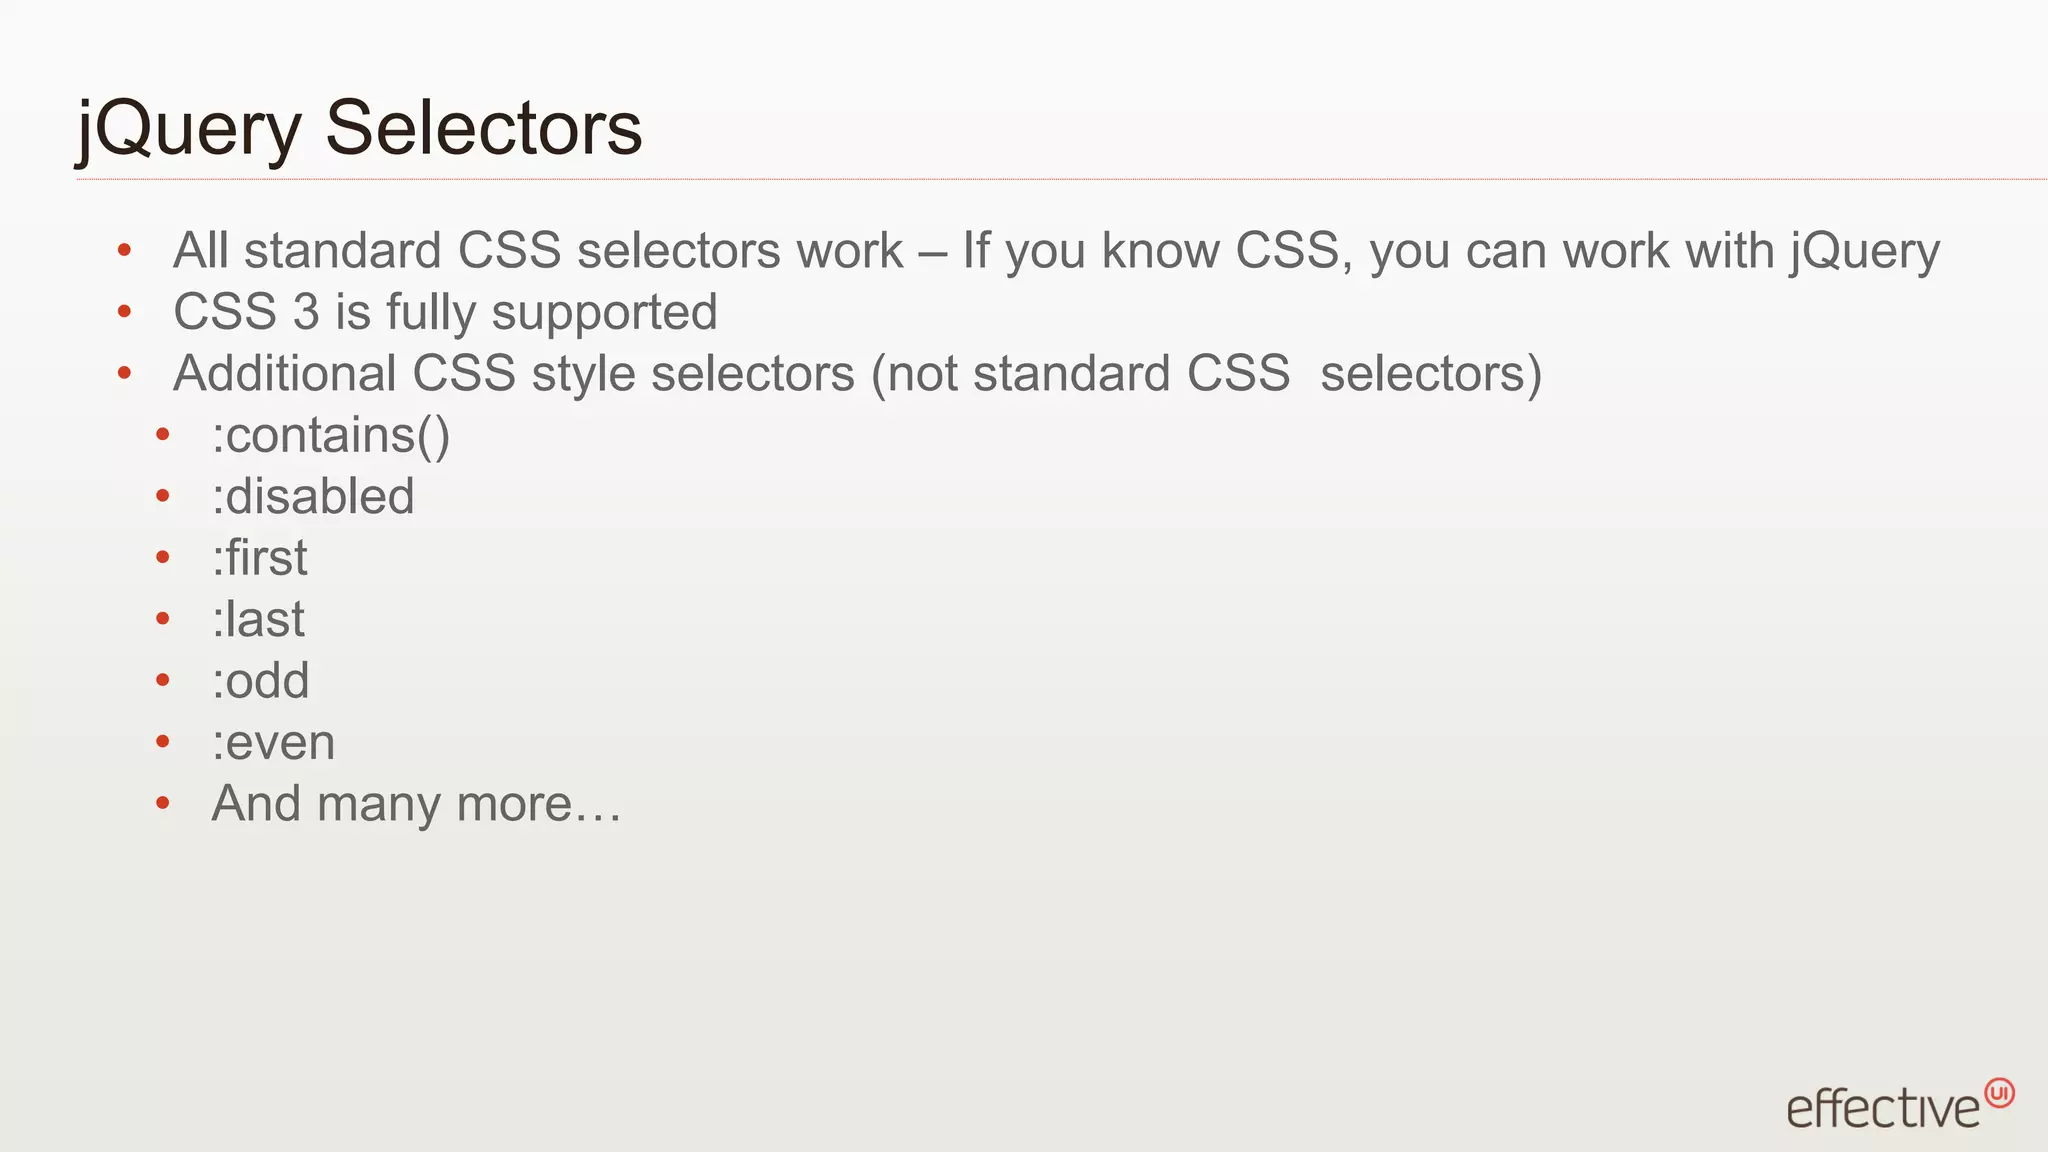Click 'CSS 3 is fully supported' line

click(446, 313)
